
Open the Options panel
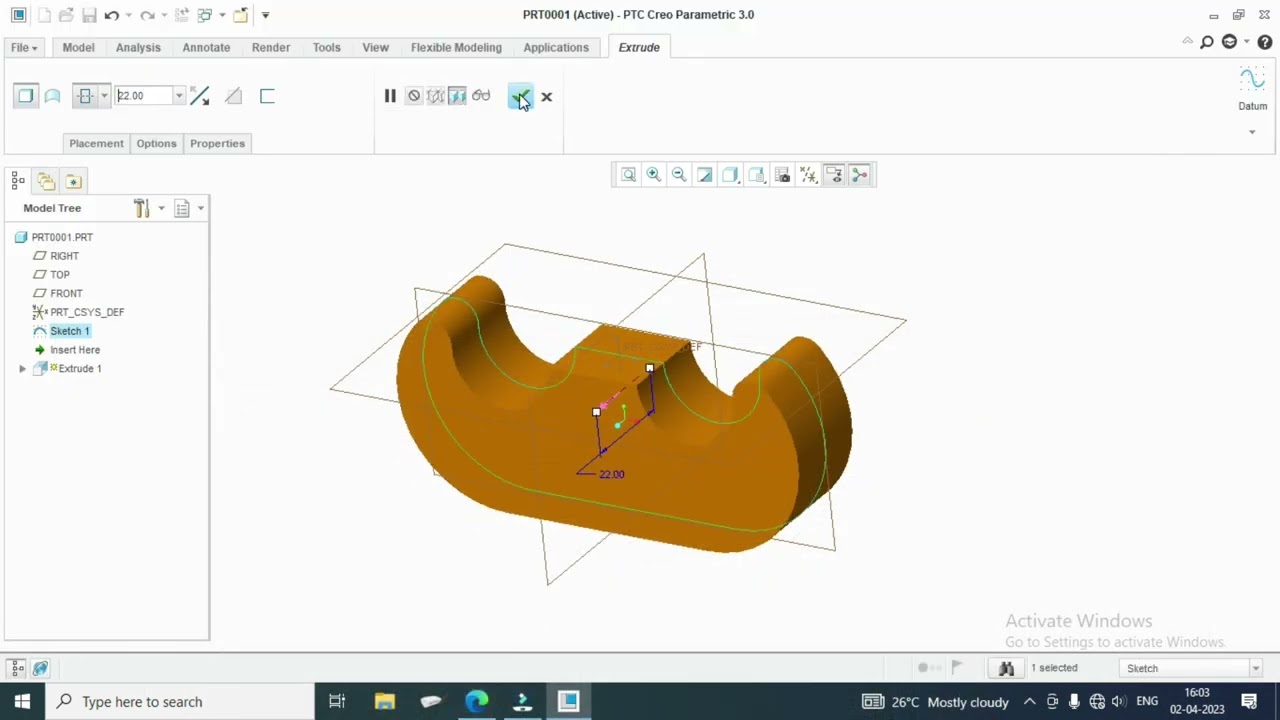(156, 143)
